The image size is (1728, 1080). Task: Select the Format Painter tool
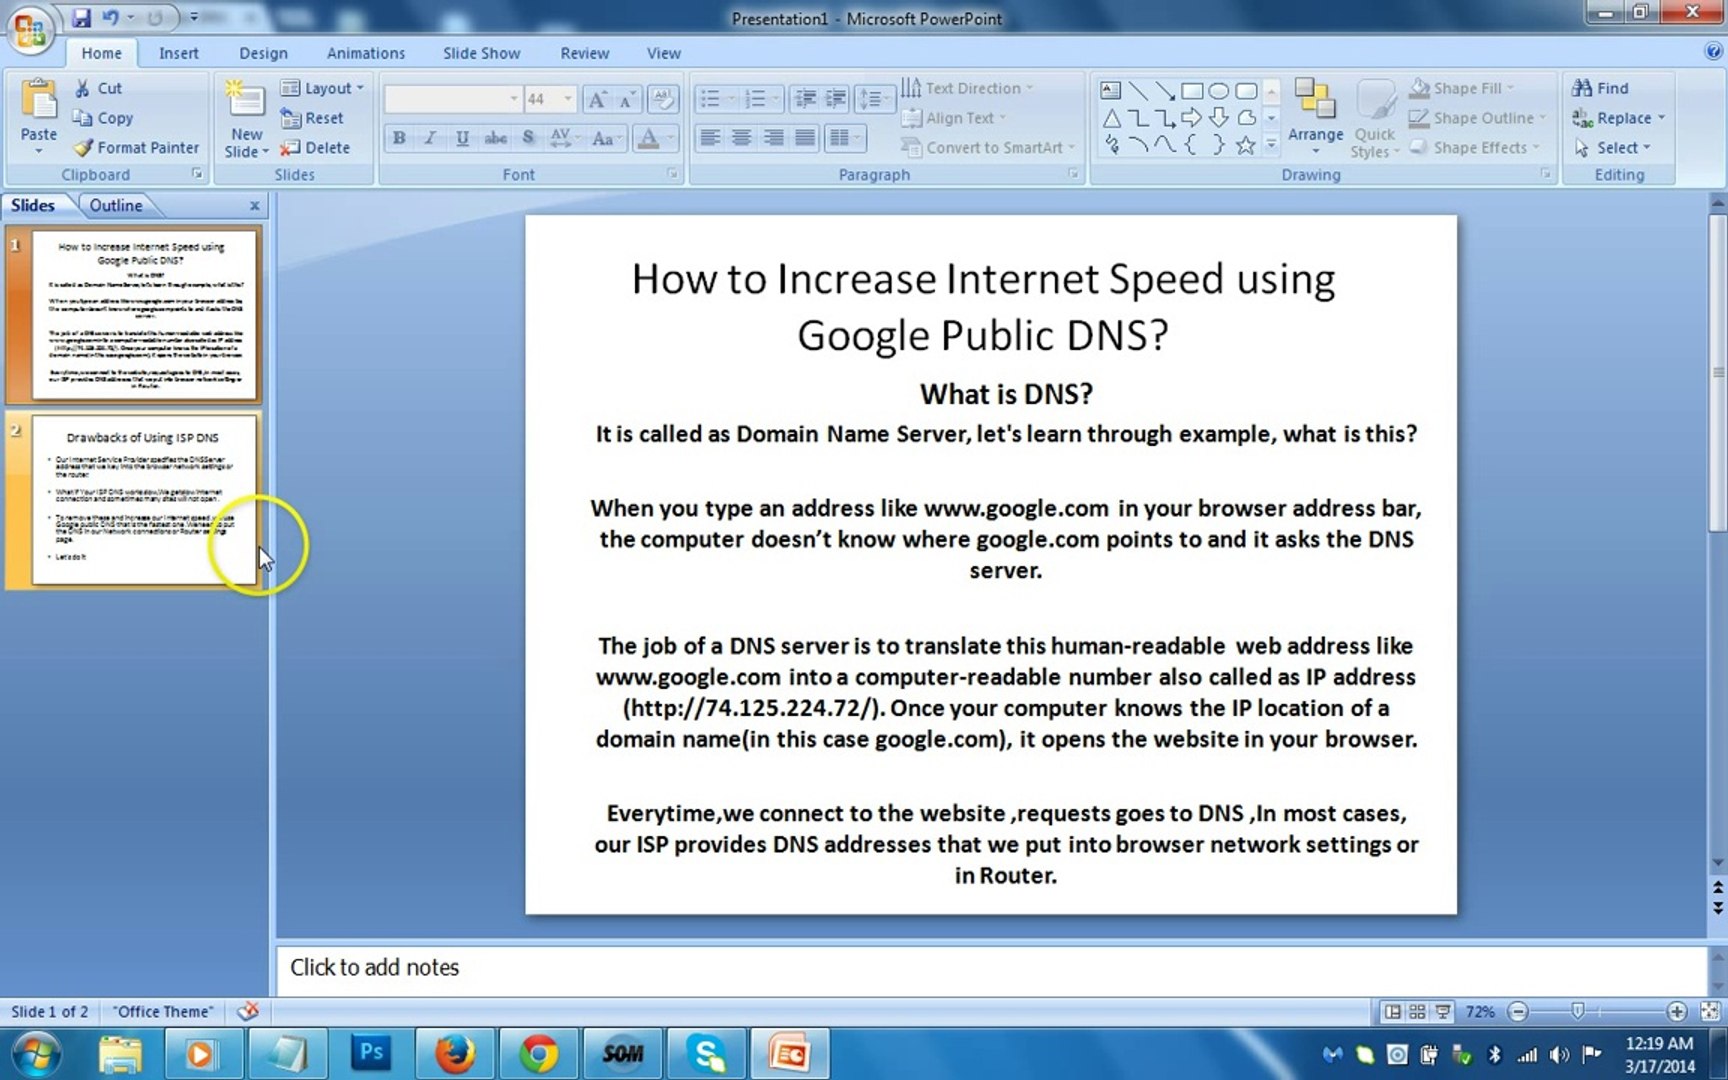(x=137, y=147)
